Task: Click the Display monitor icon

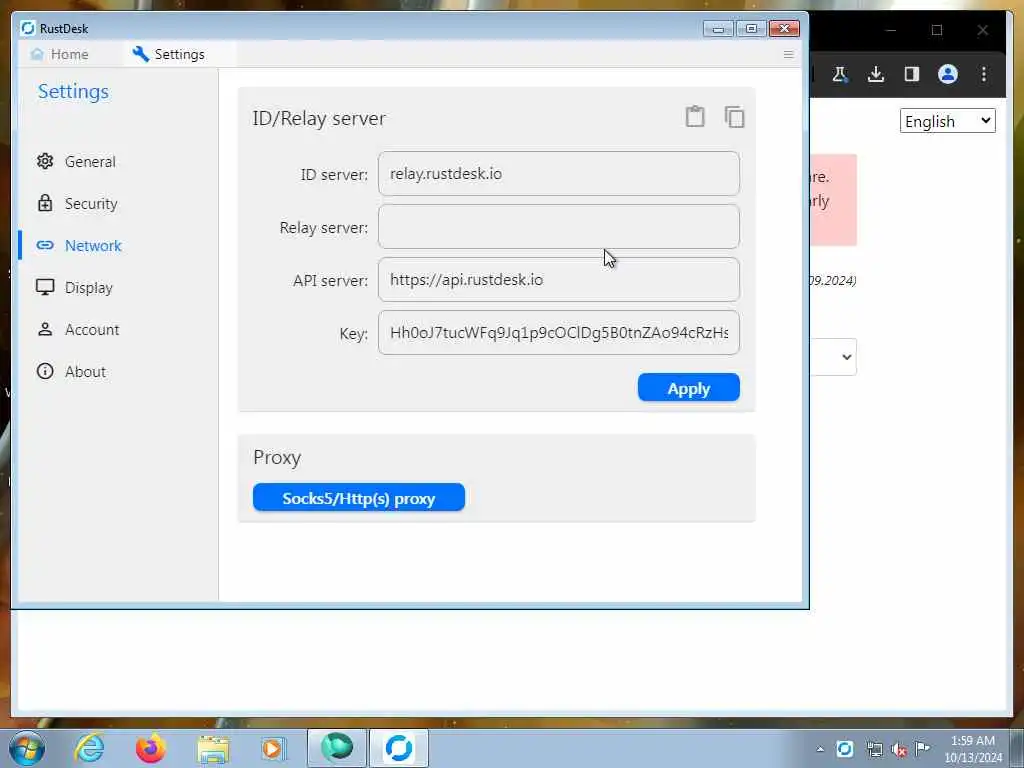Action: pos(44,287)
